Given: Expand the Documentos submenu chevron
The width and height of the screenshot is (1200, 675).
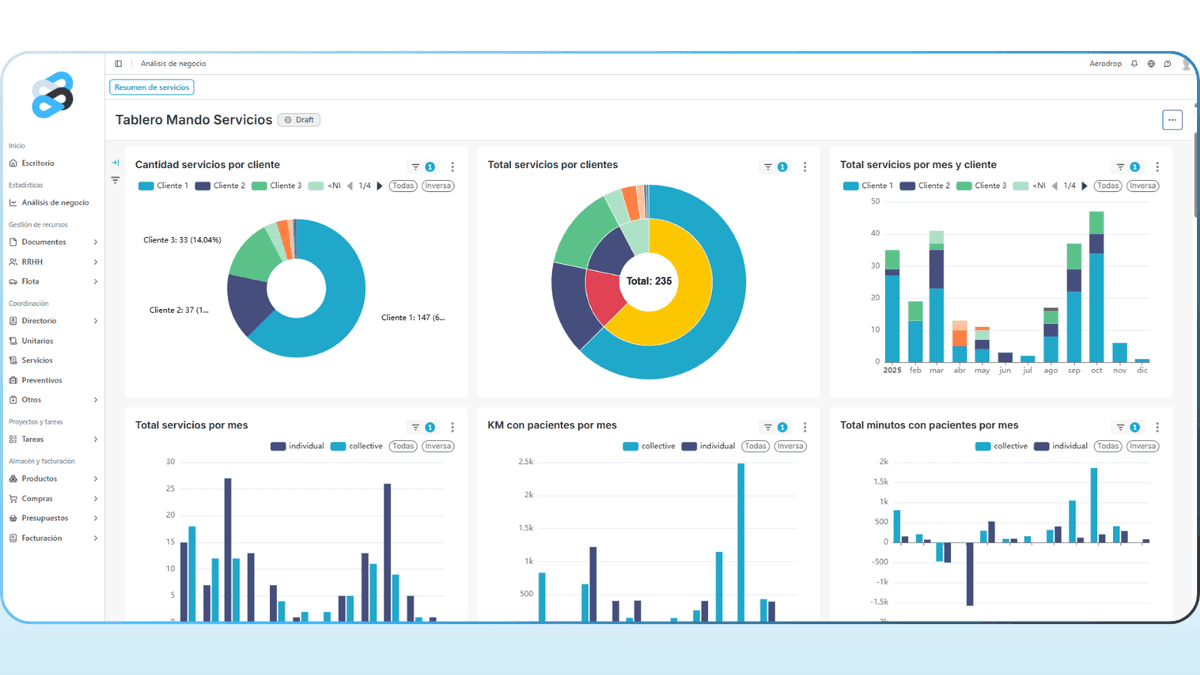Looking at the screenshot, I should [96, 242].
